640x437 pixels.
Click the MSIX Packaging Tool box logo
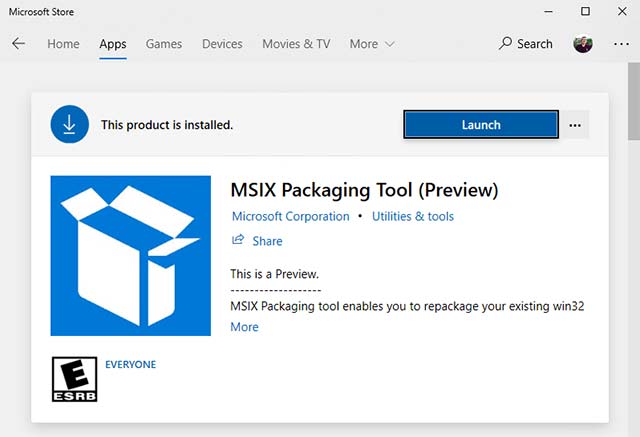(x=130, y=256)
